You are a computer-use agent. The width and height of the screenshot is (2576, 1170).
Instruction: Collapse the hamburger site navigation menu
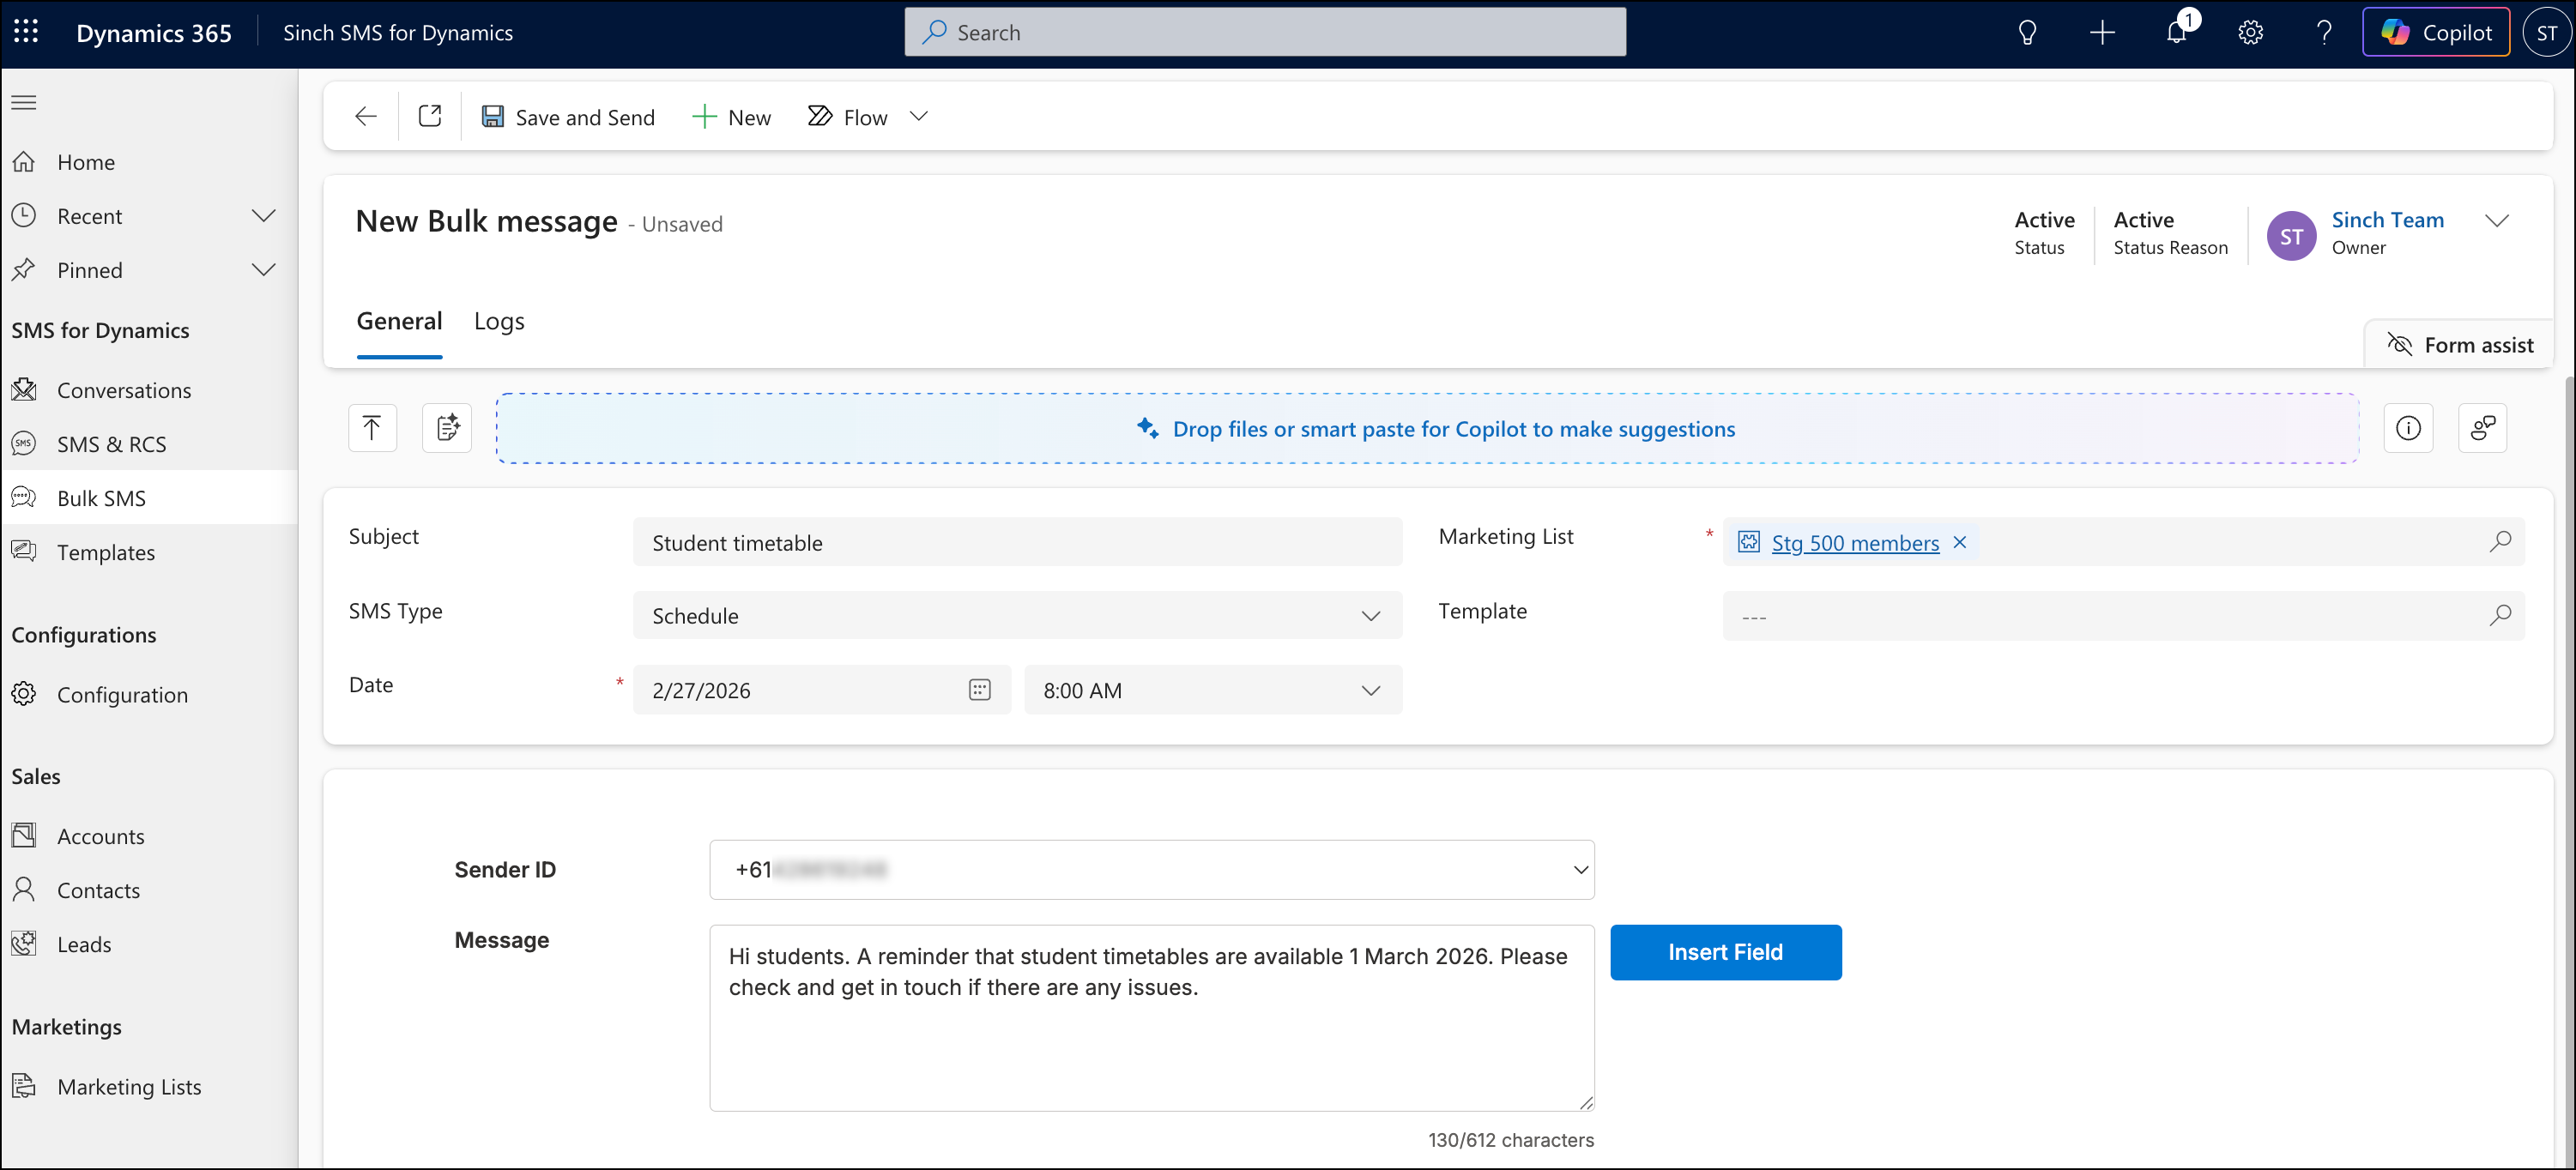click(x=24, y=102)
